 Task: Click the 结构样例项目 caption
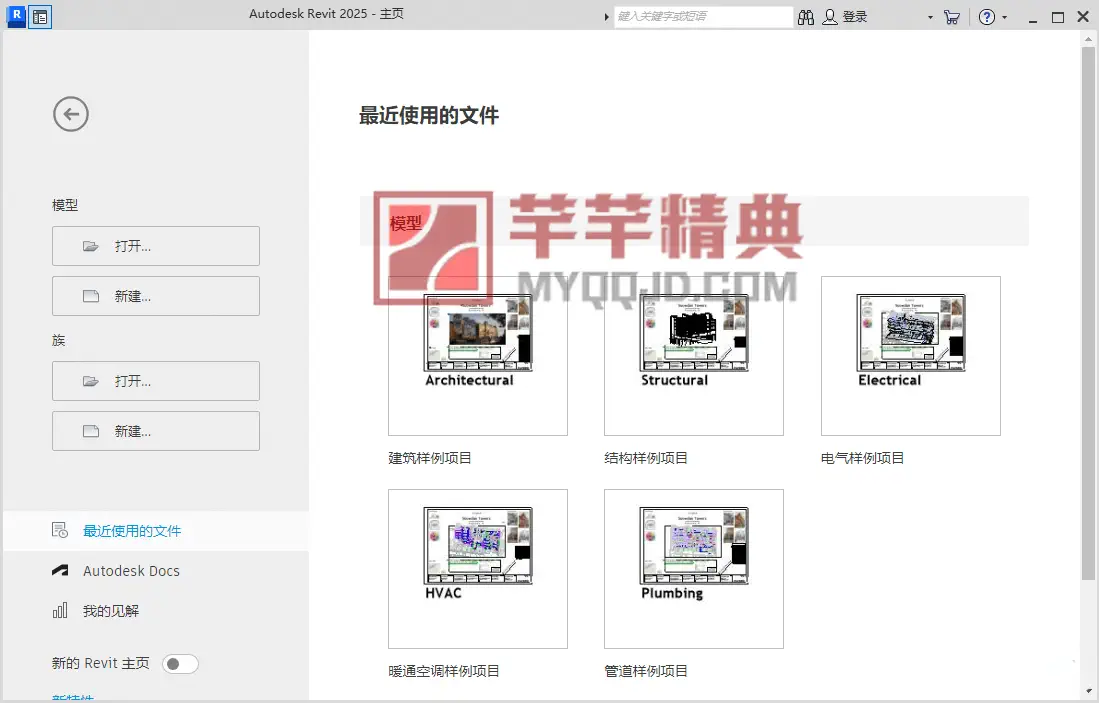tap(646, 458)
